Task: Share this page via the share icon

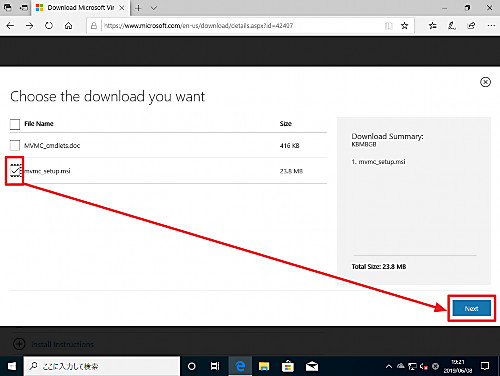Action: point(471,26)
